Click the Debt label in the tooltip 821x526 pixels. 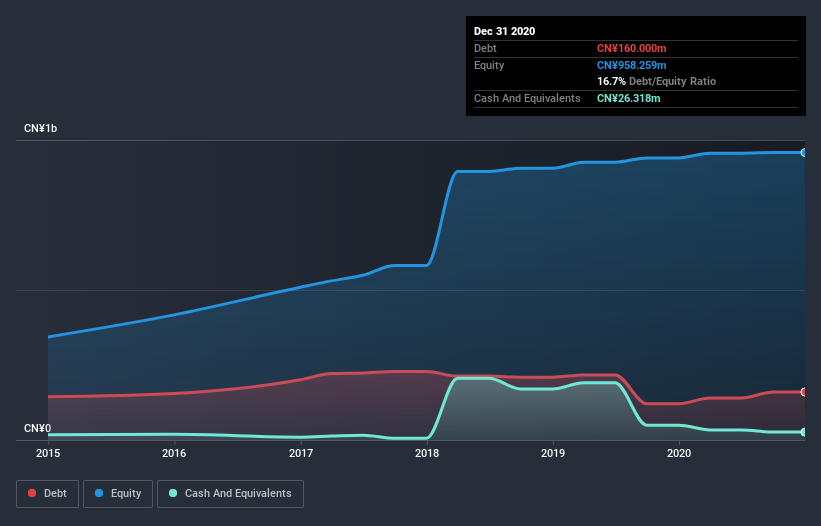click(485, 48)
